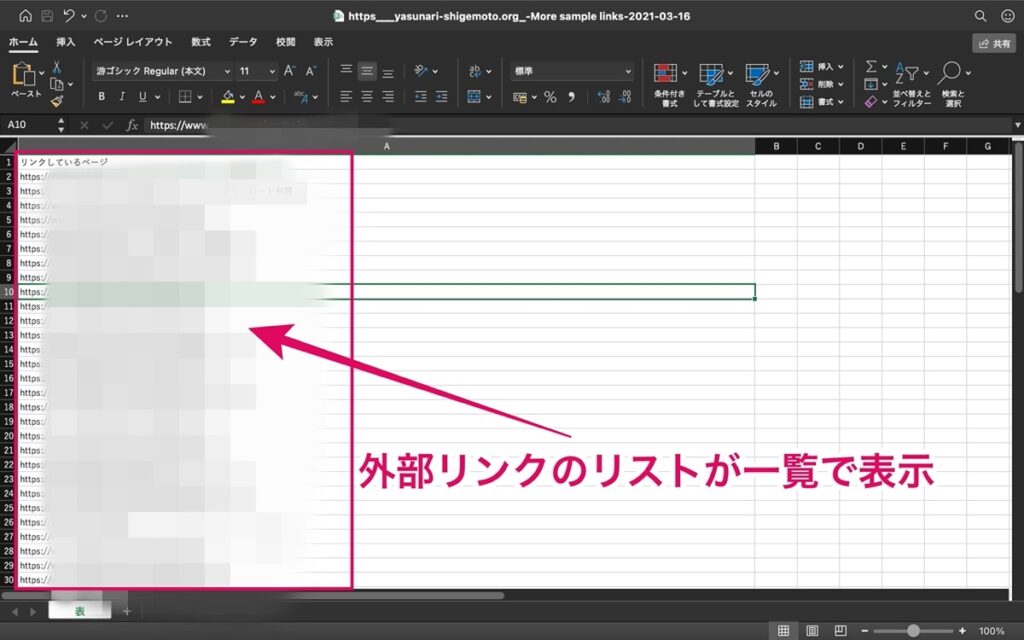Open the search magnifier in title bar
The height and width of the screenshot is (640, 1024).
(980, 16)
